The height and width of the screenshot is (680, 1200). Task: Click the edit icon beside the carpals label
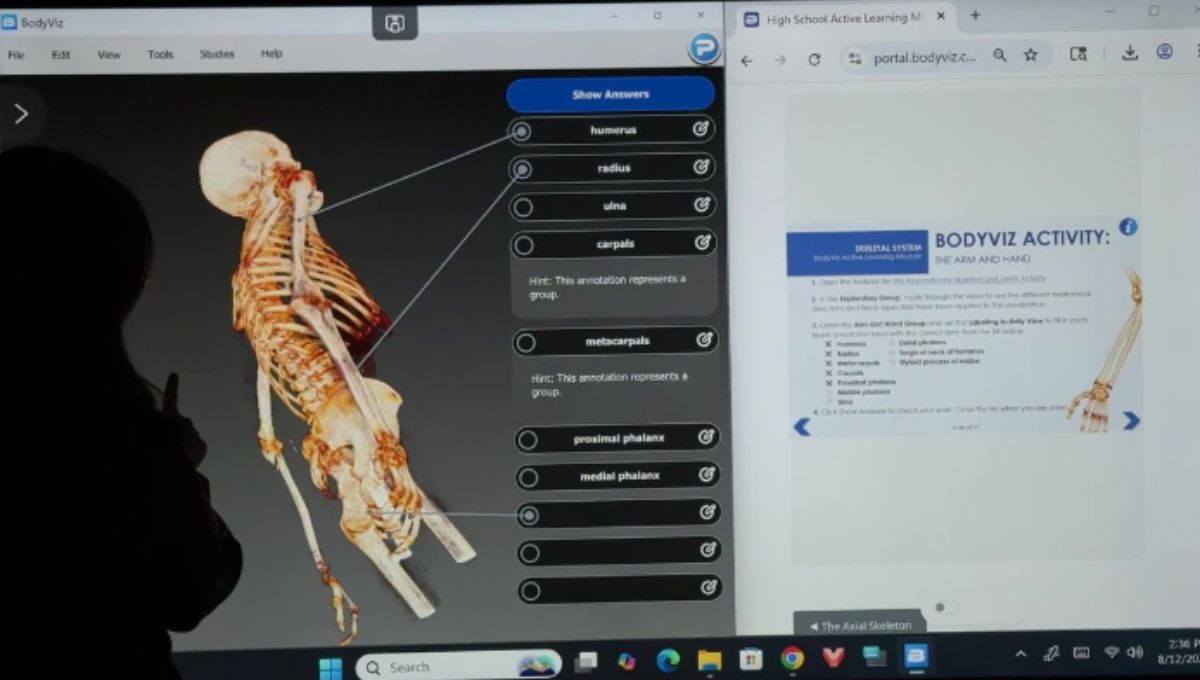pos(703,243)
